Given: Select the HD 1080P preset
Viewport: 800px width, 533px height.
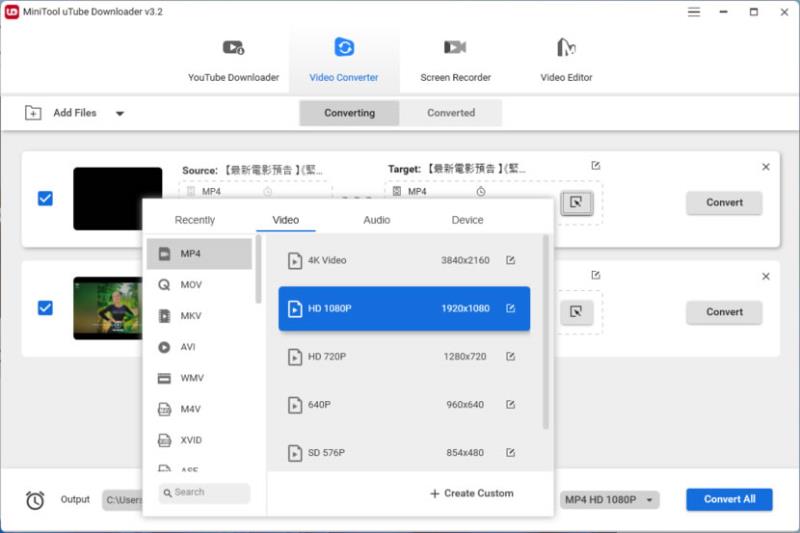Looking at the screenshot, I should tap(404, 309).
